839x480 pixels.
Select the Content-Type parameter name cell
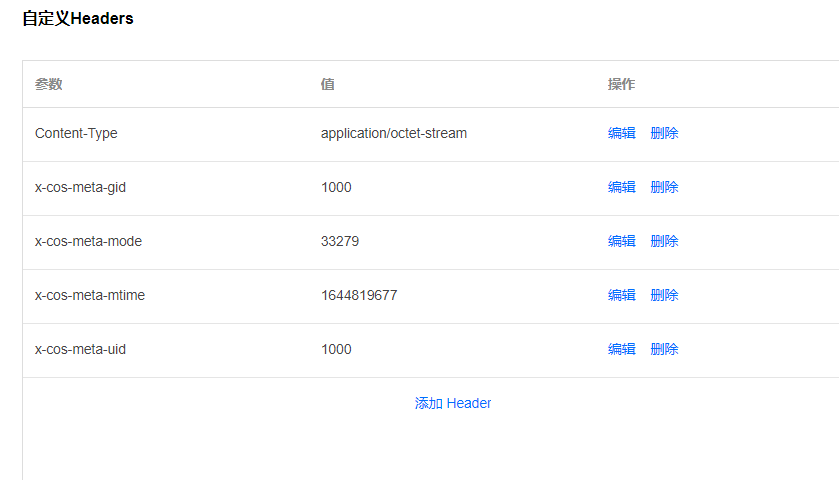pyautogui.click(x=76, y=133)
